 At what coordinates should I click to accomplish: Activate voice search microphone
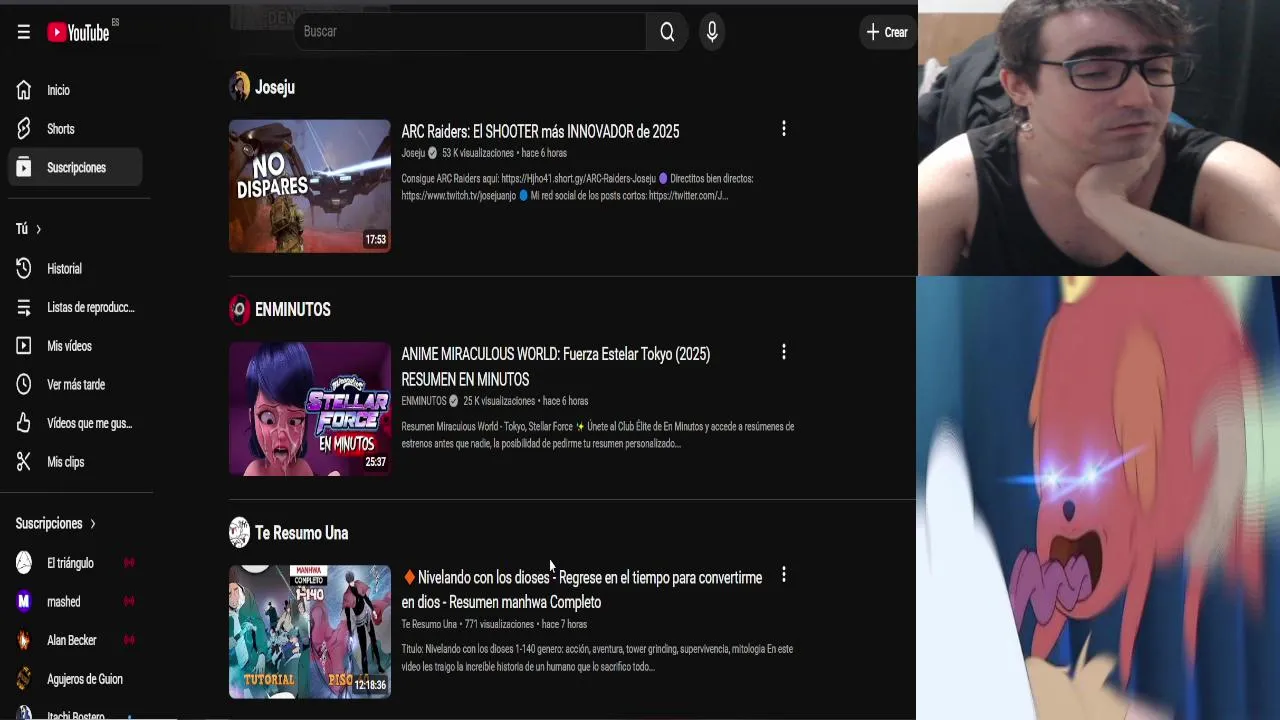[712, 32]
